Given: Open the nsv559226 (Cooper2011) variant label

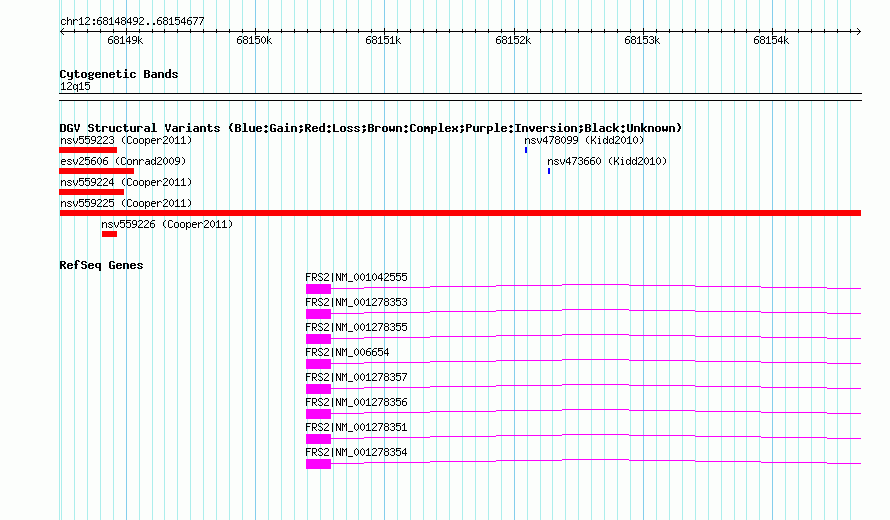Looking at the screenshot, I should [x=167, y=224].
